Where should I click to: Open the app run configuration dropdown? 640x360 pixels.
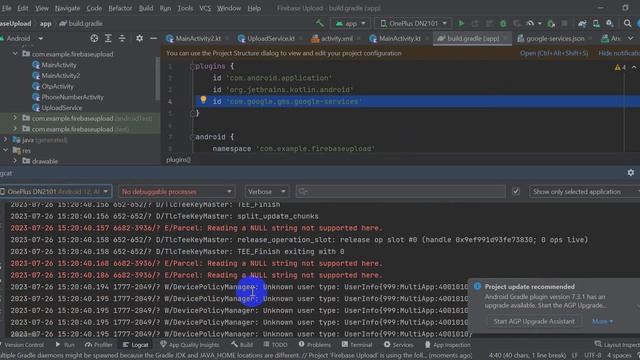click(350, 24)
